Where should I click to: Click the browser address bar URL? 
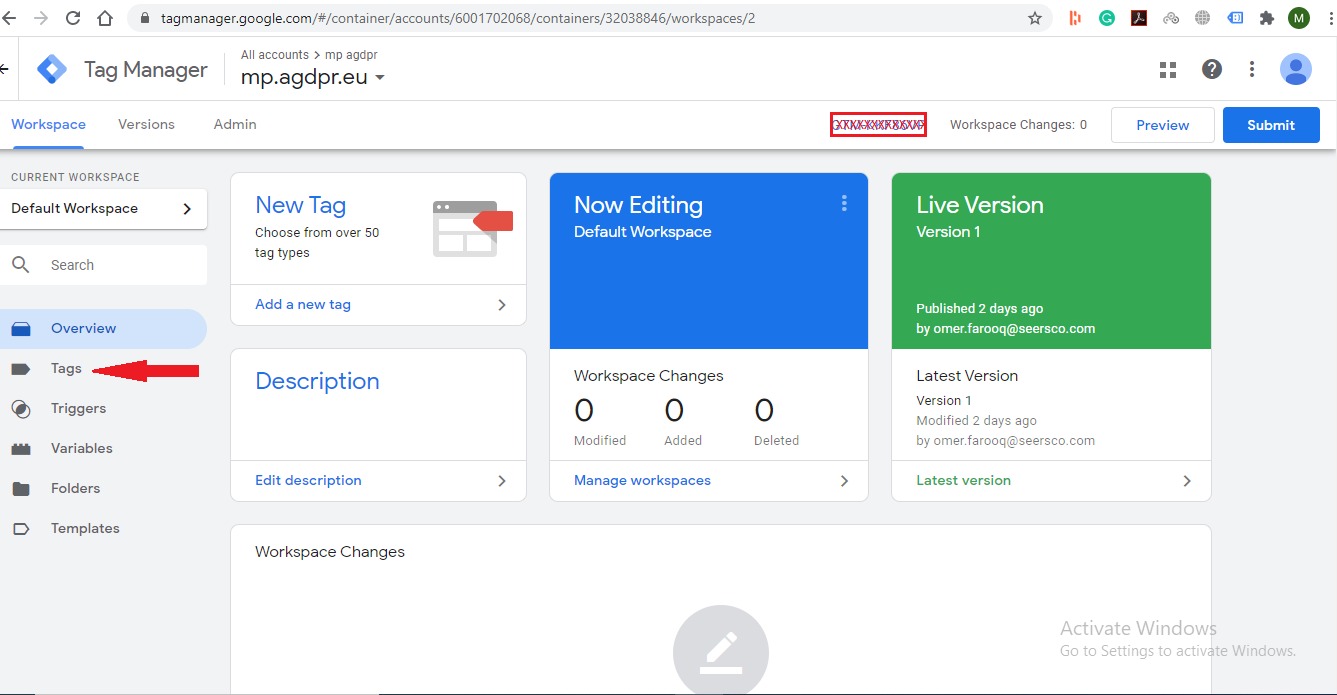pyautogui.click(x=458, y=18)
